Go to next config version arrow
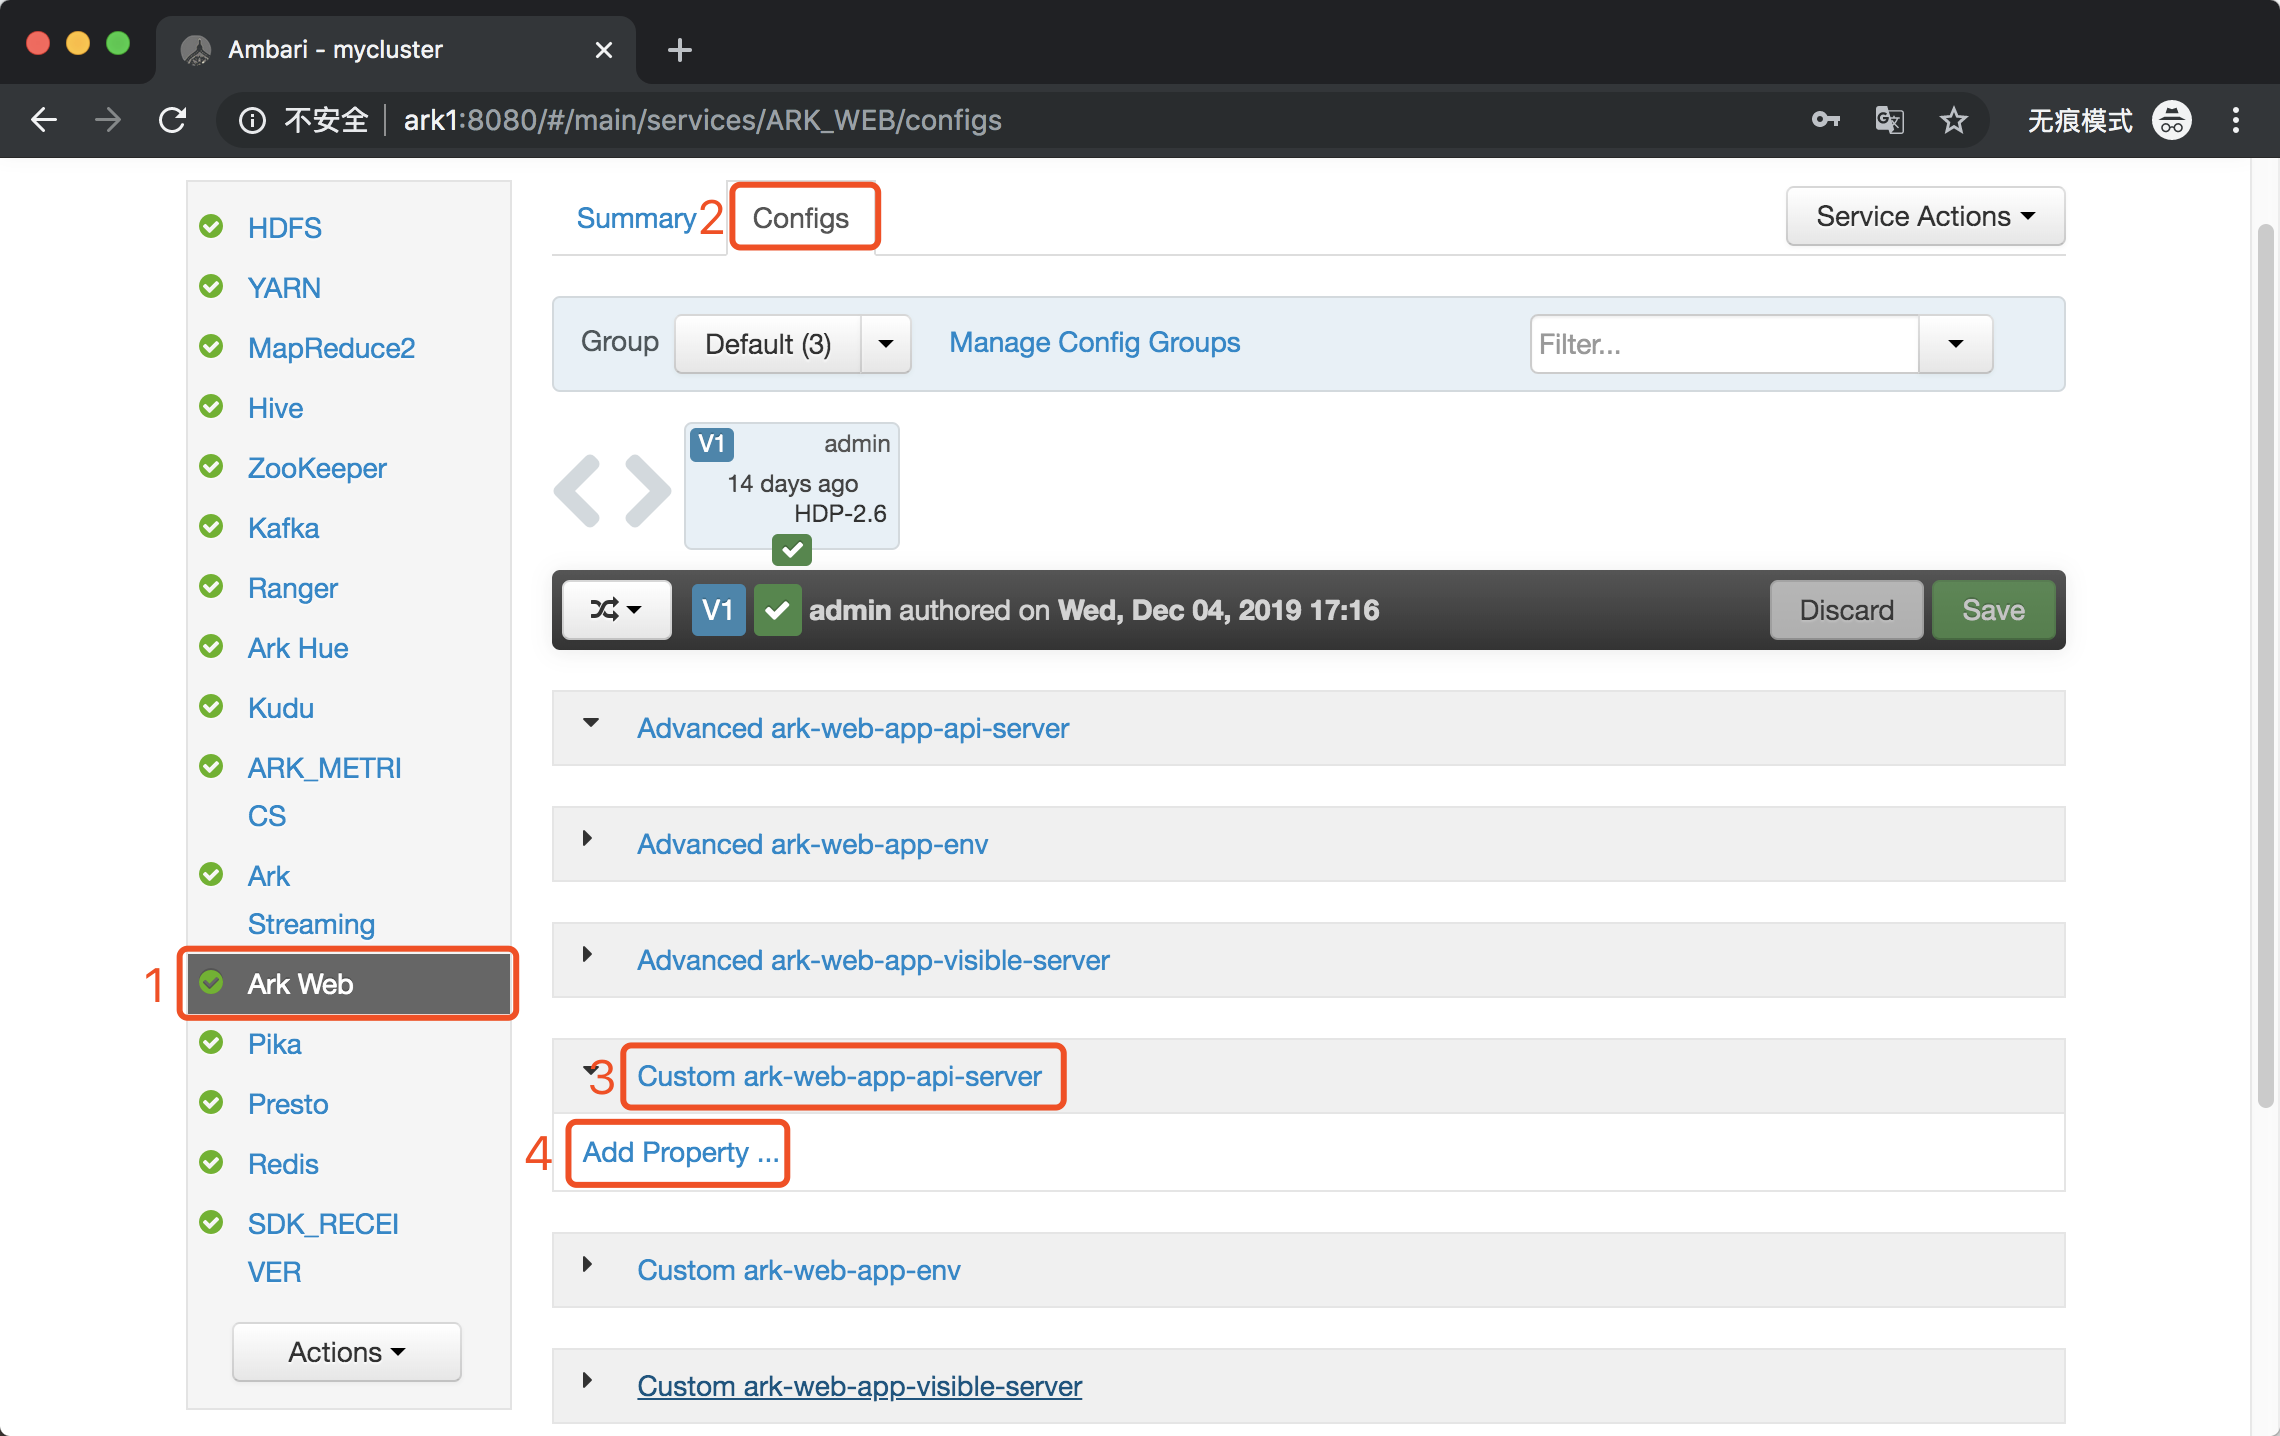 pos(648,490)
